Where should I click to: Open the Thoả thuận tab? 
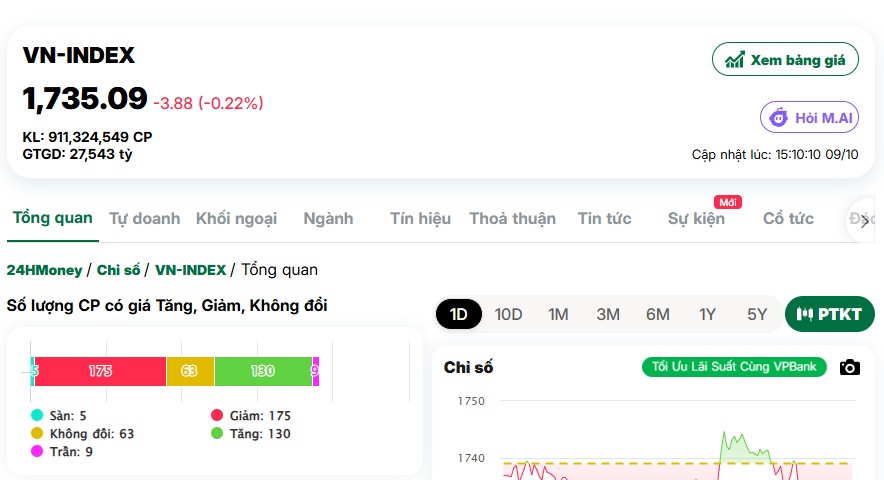[x=512, y=218]
